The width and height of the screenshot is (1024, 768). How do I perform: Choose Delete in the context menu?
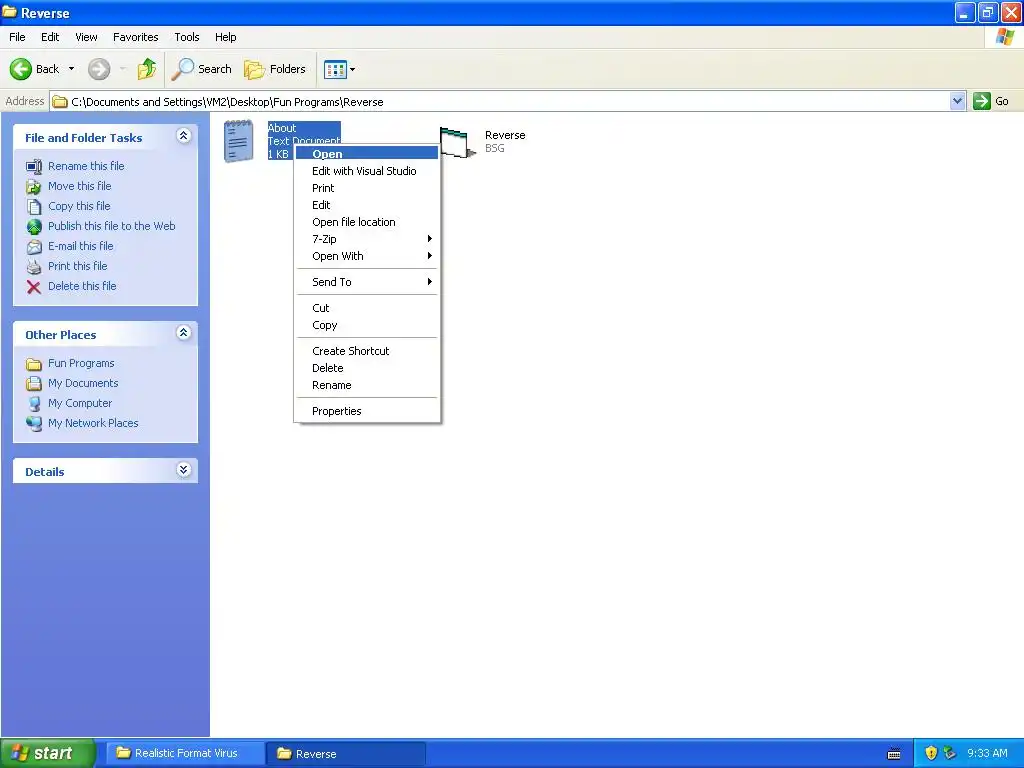tap(367, 368)
